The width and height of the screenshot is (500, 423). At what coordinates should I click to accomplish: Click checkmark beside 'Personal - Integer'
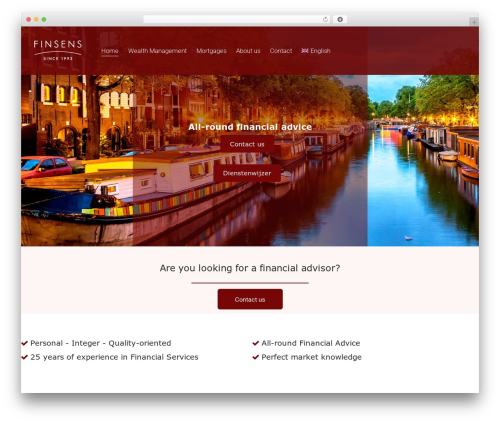point(24,343)
